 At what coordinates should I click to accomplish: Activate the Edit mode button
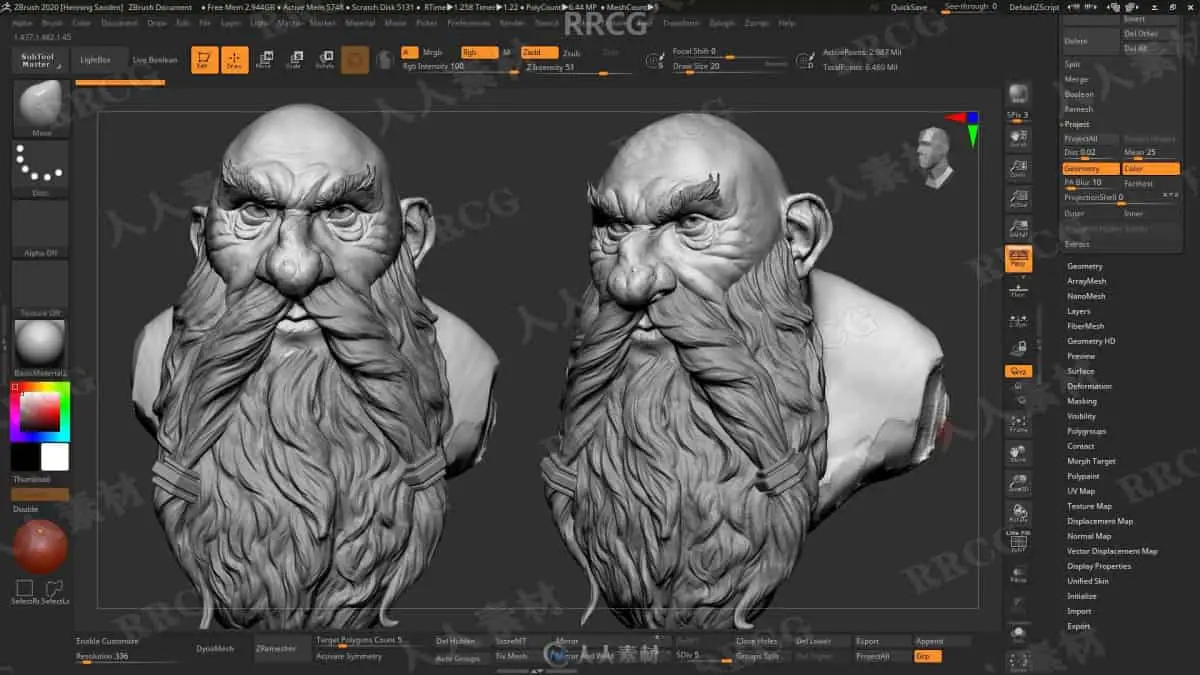pos(205,60)
